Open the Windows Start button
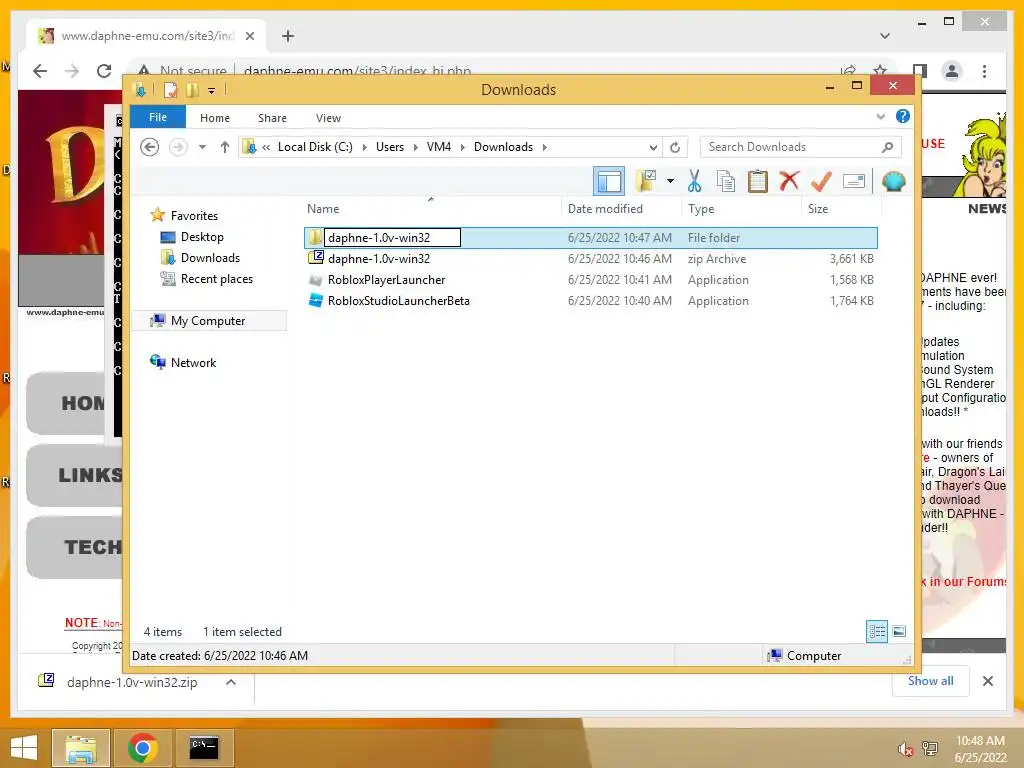The height and width of the screenshot is (768, 1024). [24, 748]
